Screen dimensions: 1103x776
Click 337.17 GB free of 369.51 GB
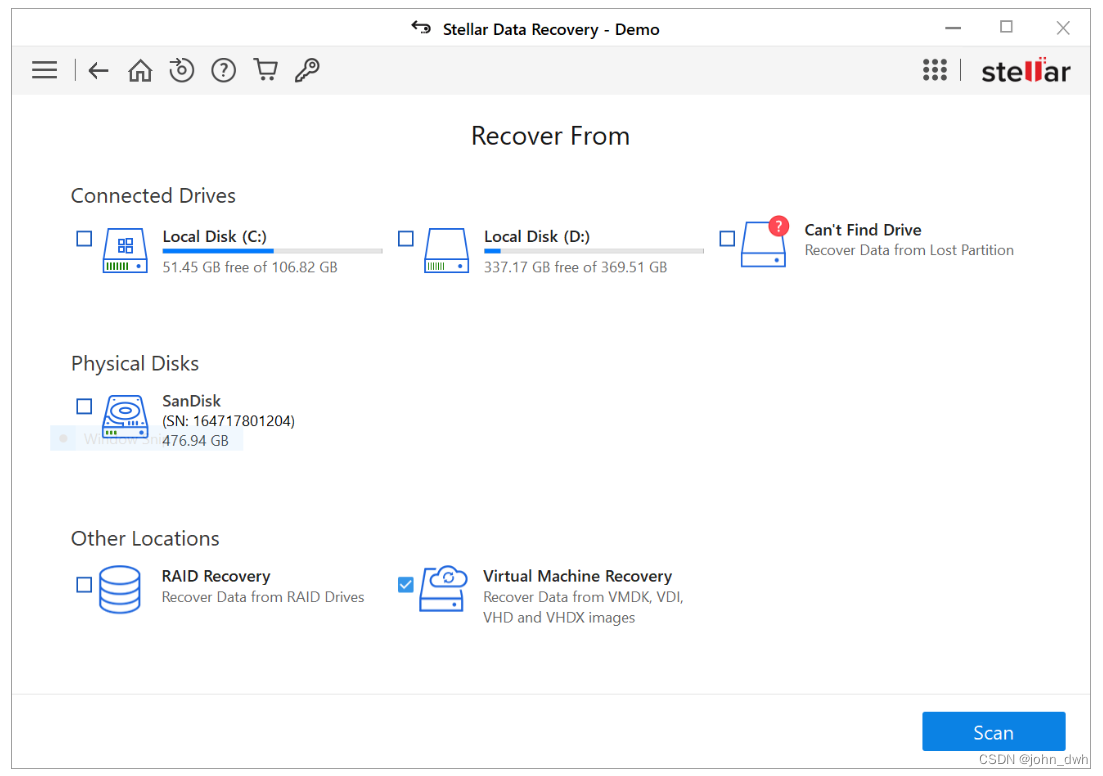[575, 267]
